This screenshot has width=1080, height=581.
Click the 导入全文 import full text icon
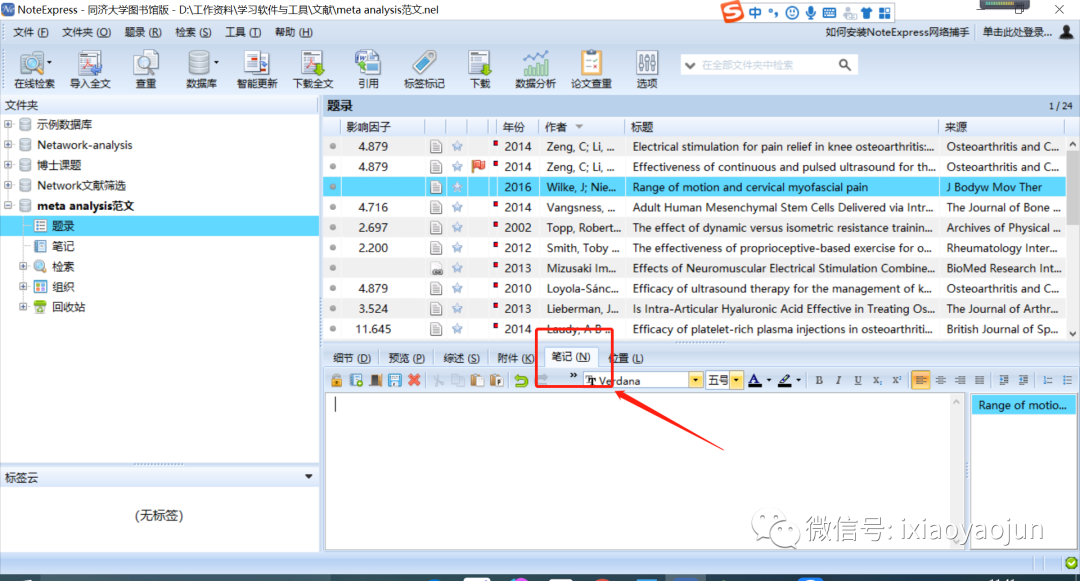tap(90, 70)
